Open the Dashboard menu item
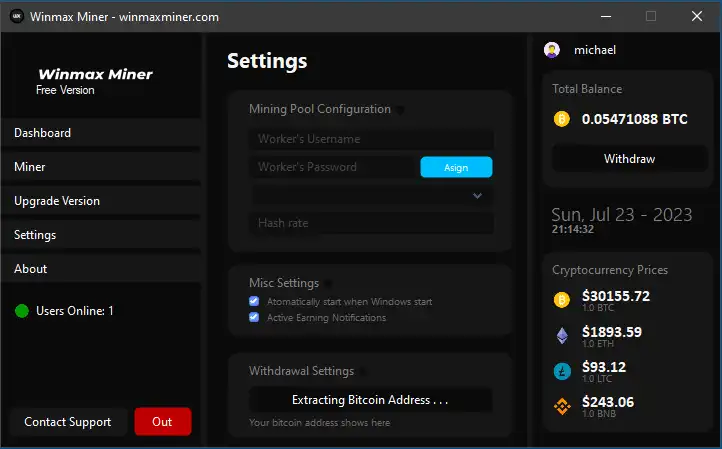 tap(101, 133)
